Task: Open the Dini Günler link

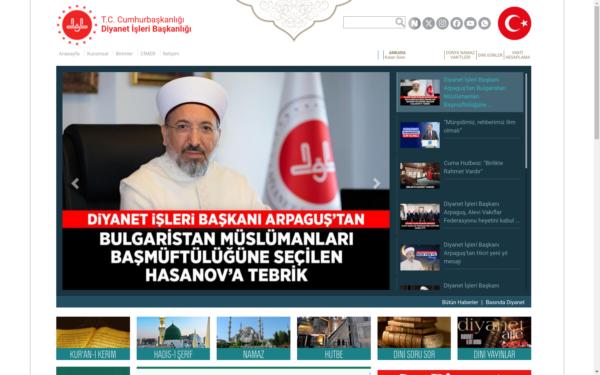Action: 490,55
